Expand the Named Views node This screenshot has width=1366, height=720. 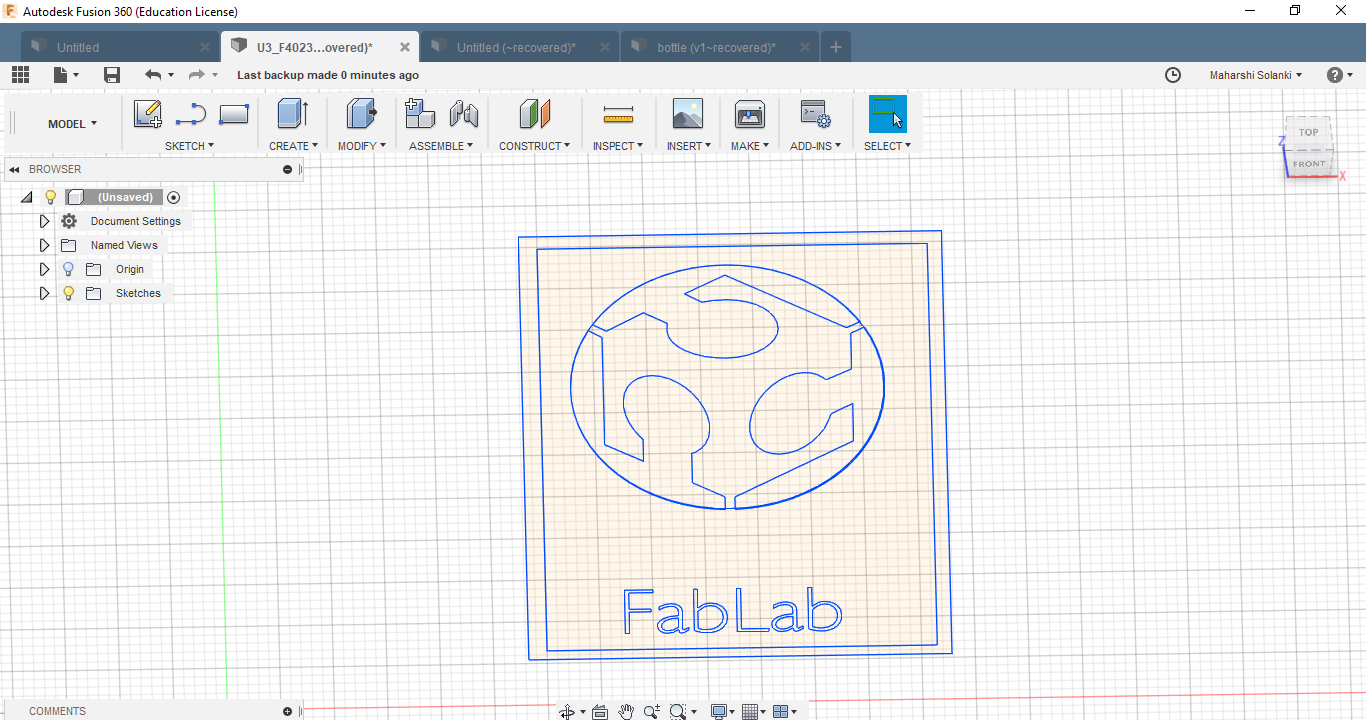tap(44, 245)
